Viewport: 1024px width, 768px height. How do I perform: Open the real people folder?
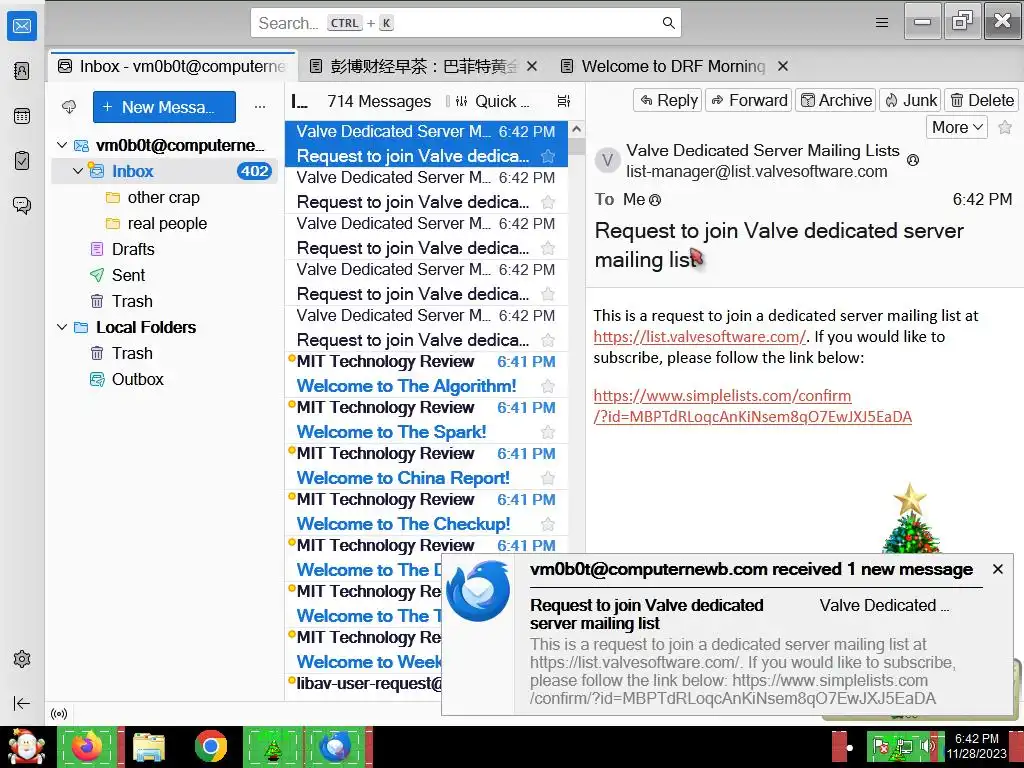tap(167, 223)
